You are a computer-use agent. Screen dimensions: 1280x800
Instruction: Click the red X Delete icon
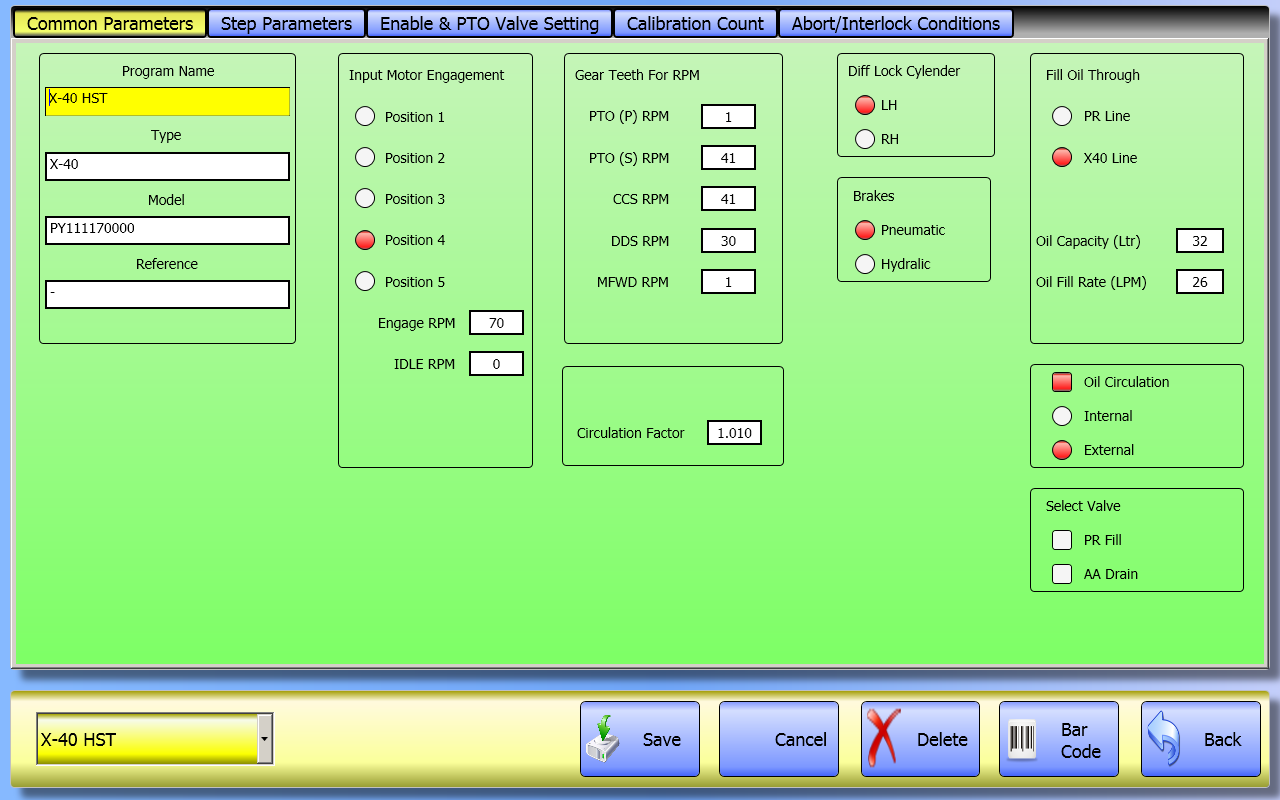click(x=884, y=739)
